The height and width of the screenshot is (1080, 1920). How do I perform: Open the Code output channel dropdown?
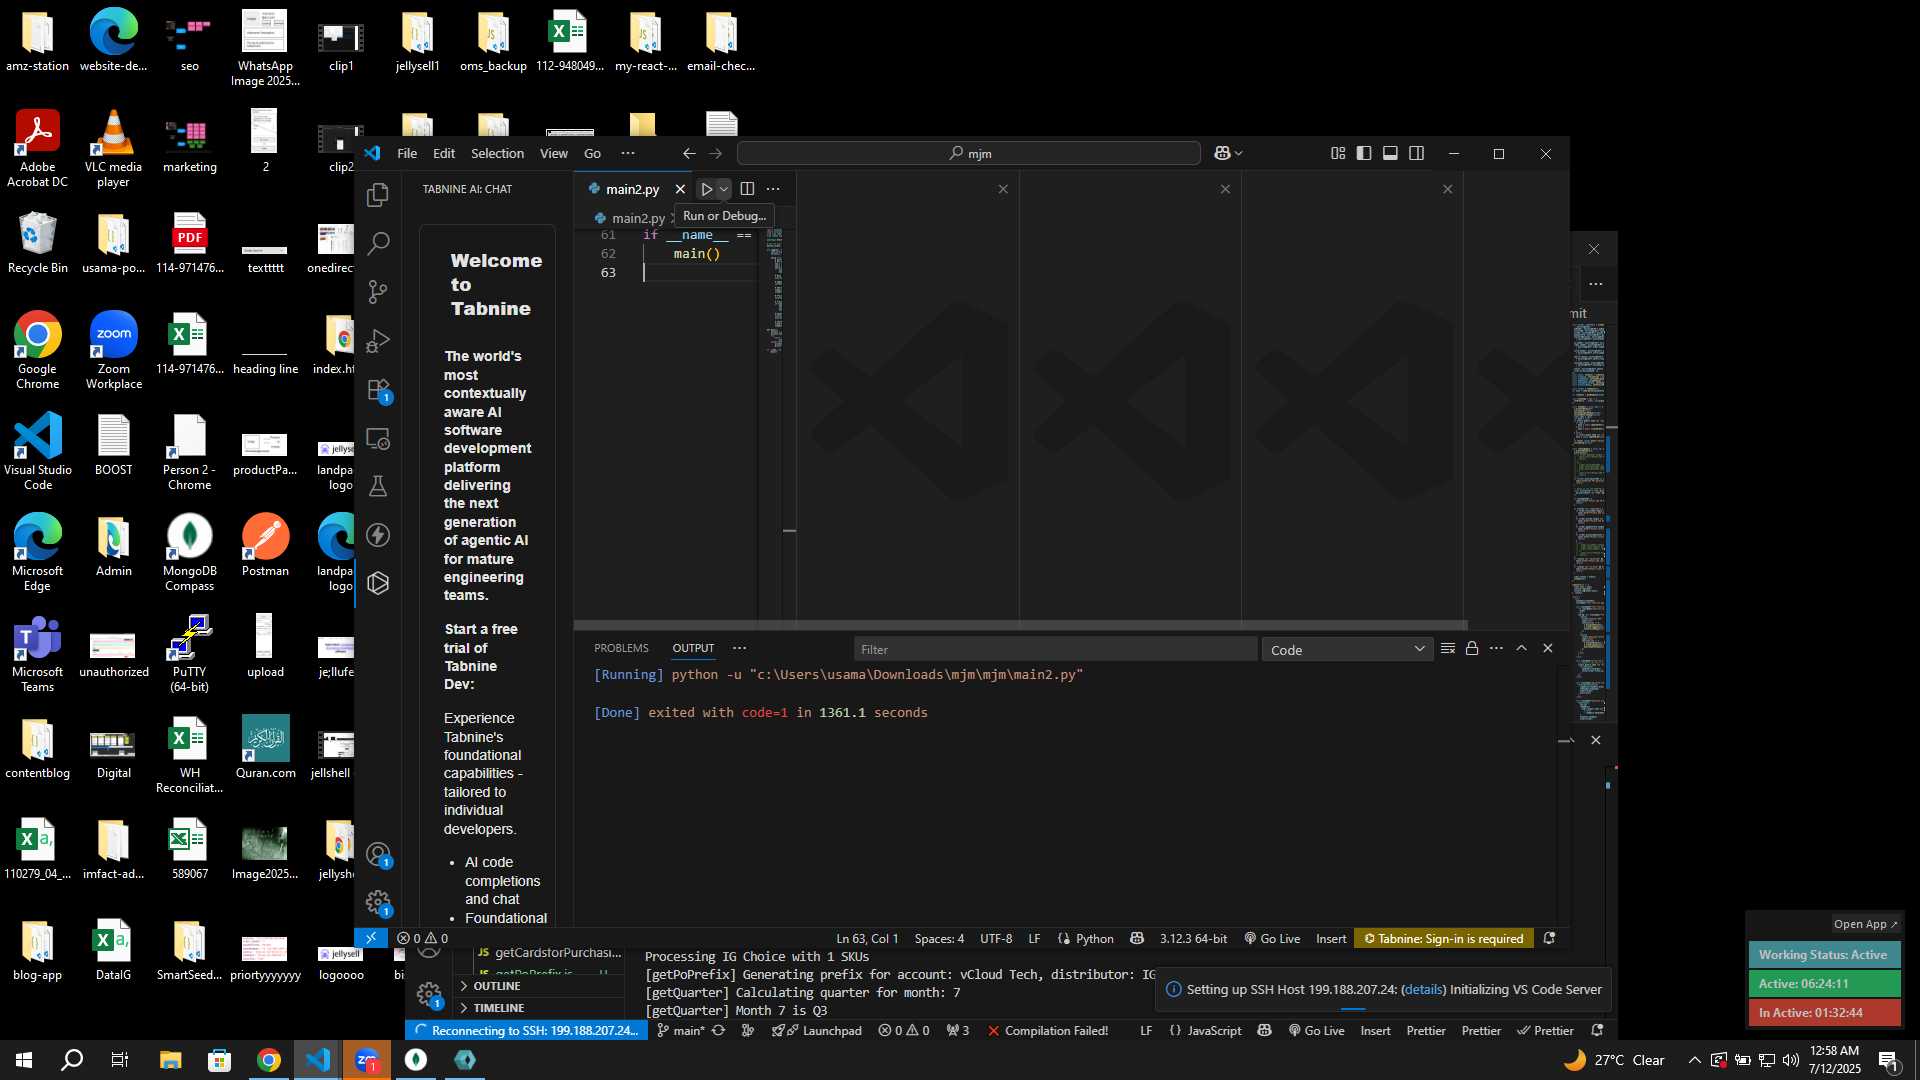tap(1347, 649)
